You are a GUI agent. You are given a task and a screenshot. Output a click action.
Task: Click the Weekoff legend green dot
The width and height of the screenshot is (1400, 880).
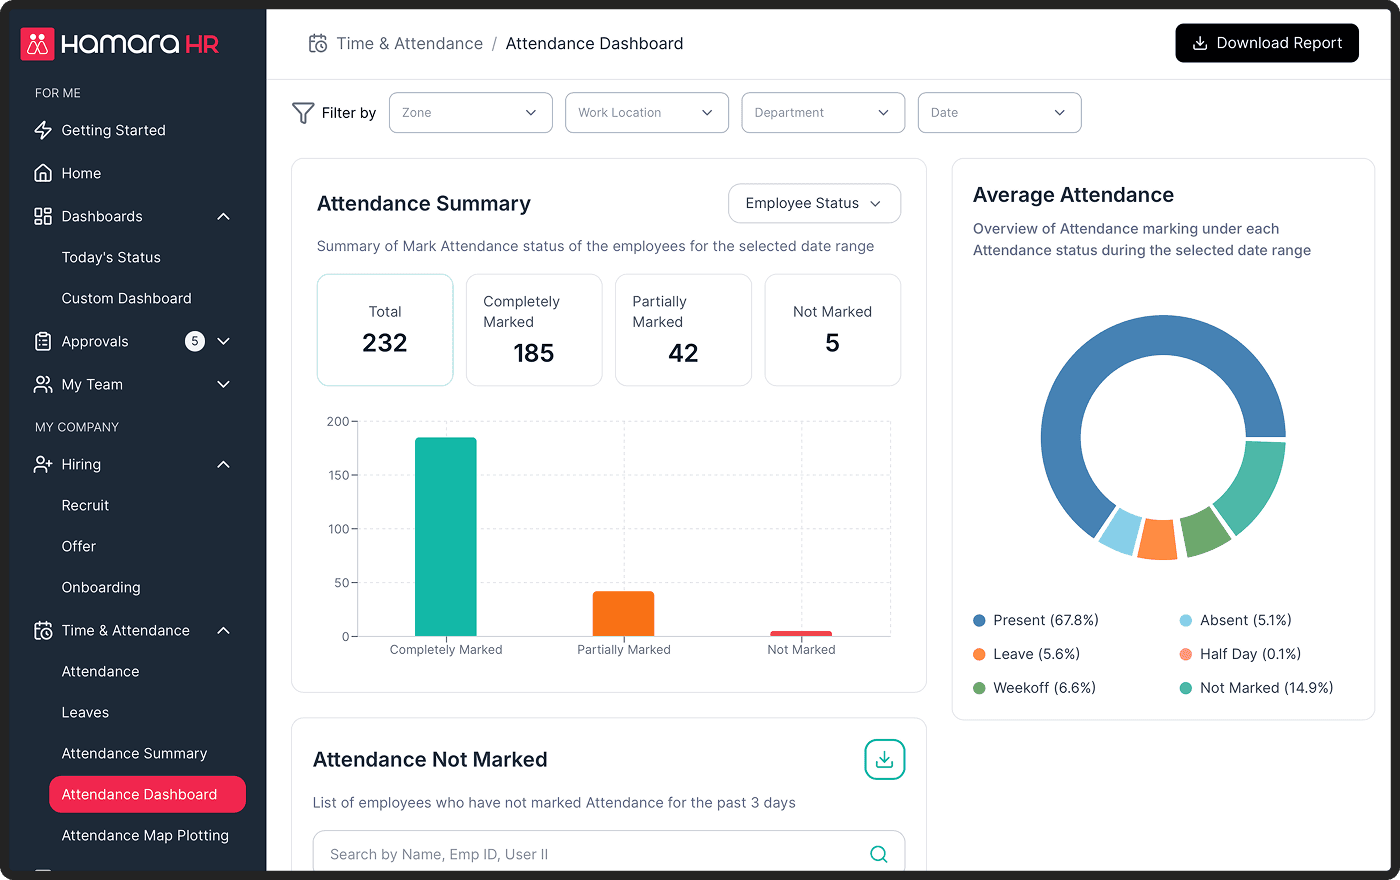tap(980, 688)
